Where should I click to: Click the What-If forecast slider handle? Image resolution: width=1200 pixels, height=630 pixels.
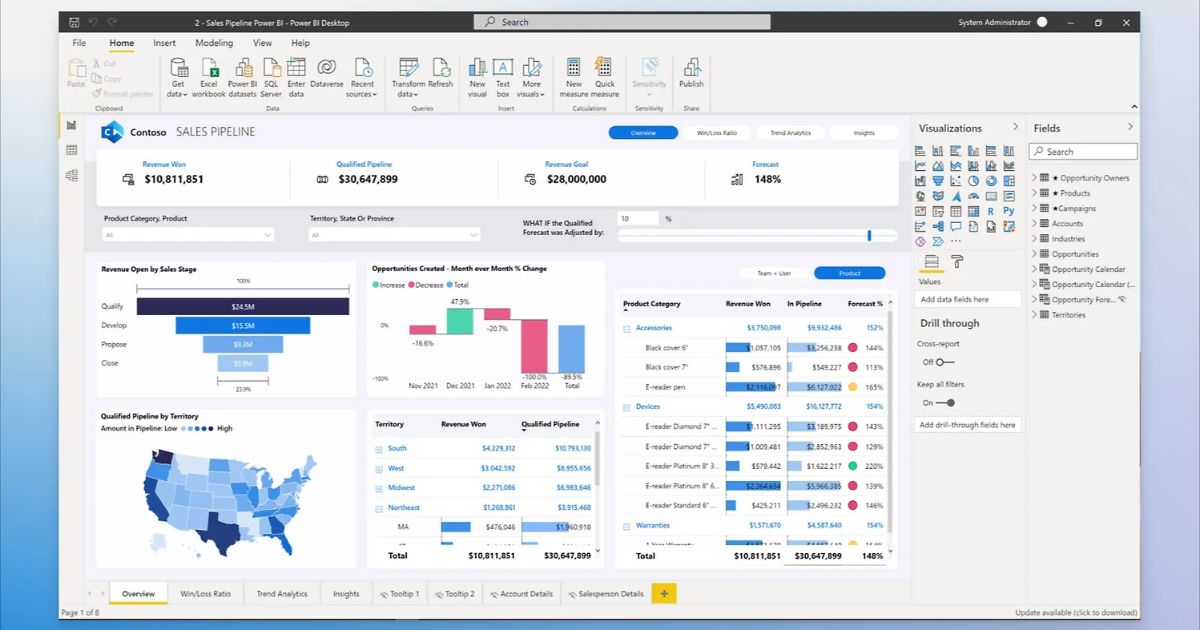coord(869,235)
